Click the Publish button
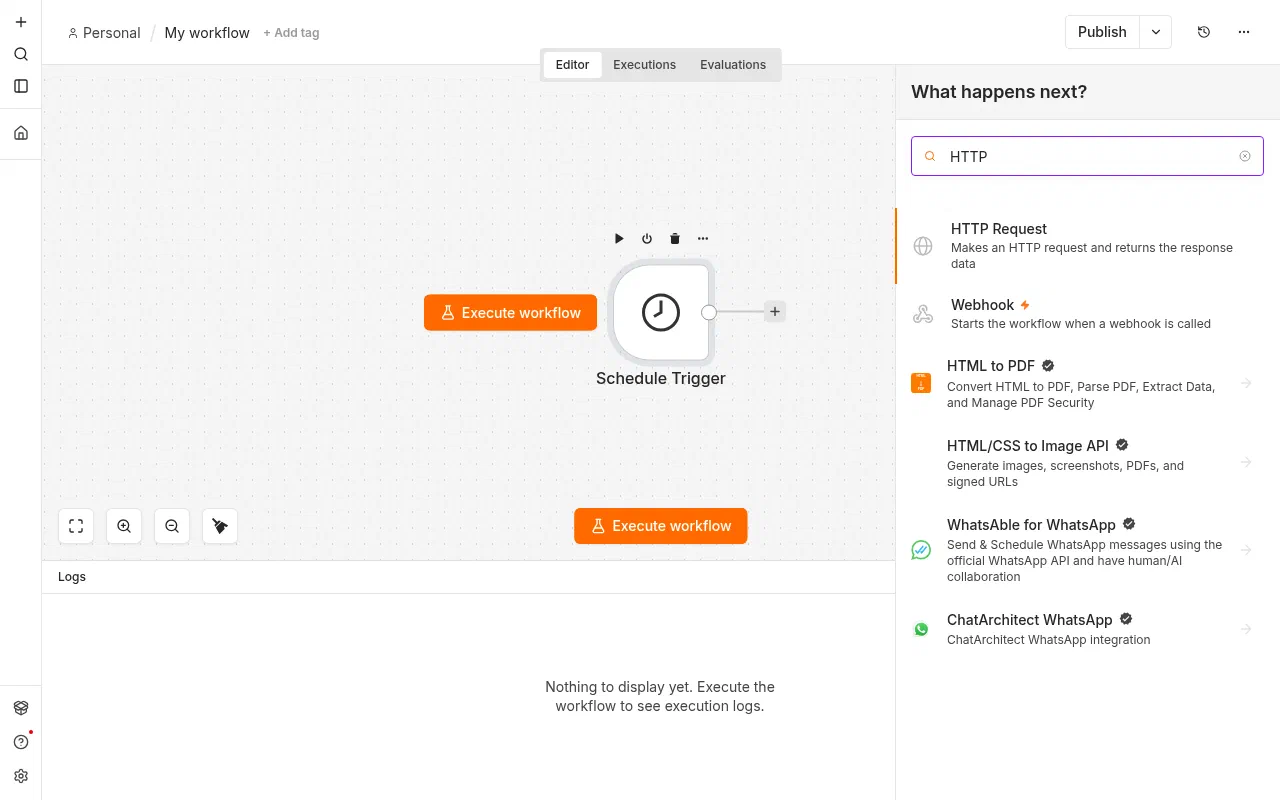1280x800 pixels. pyautogui.click(x=1102, y=32)
